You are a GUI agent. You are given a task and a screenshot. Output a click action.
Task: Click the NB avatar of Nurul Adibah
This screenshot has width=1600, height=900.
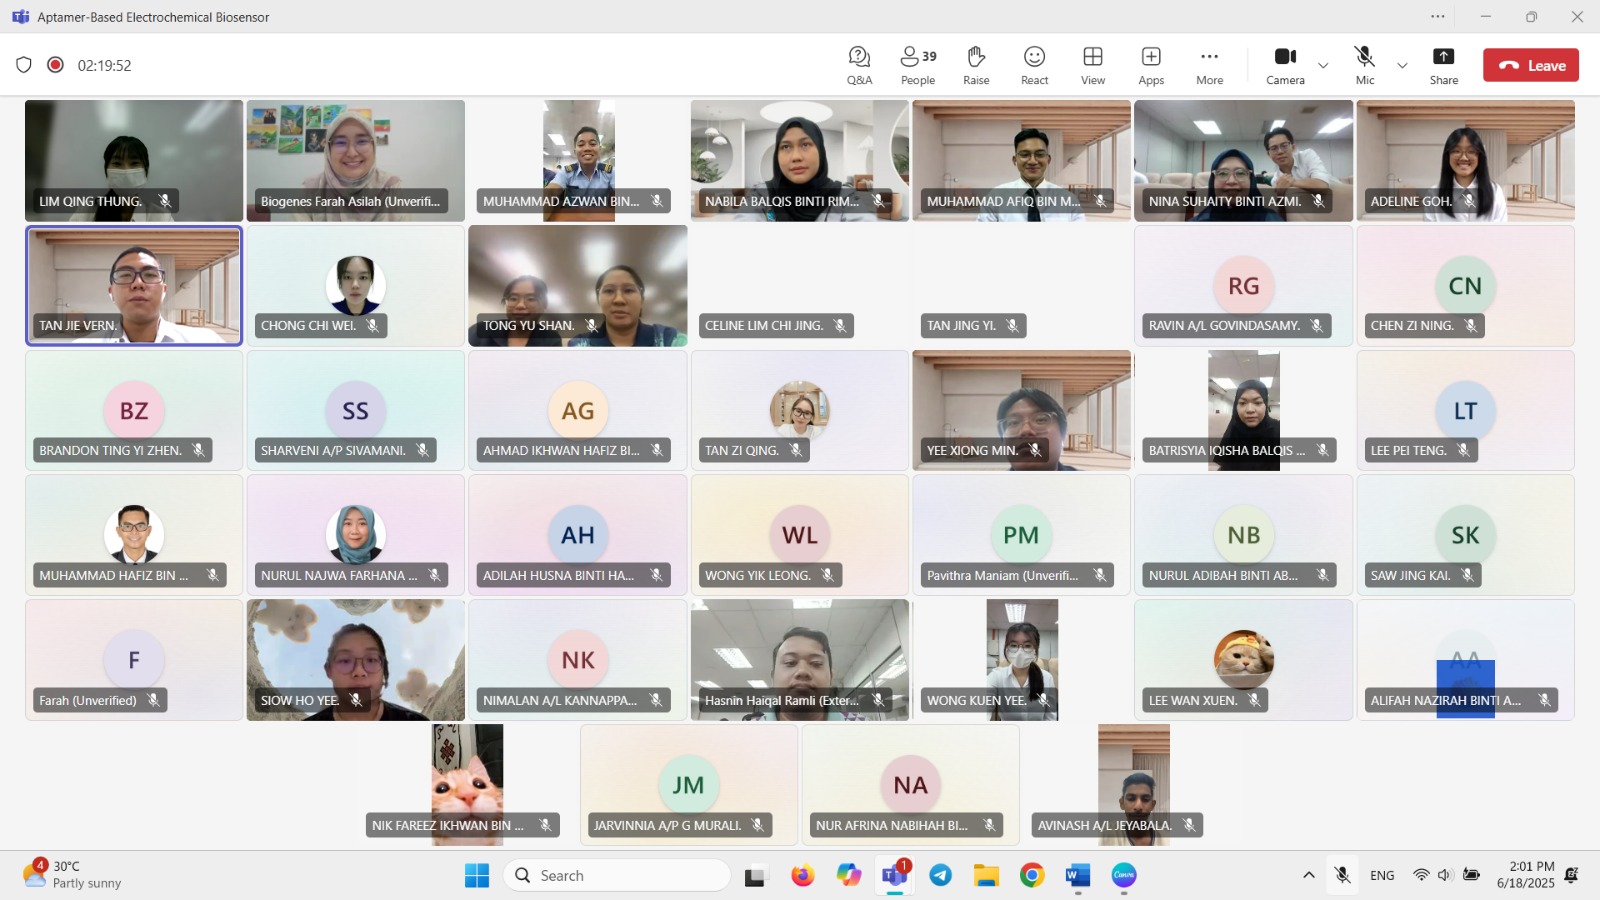(x=1244, y=535)
